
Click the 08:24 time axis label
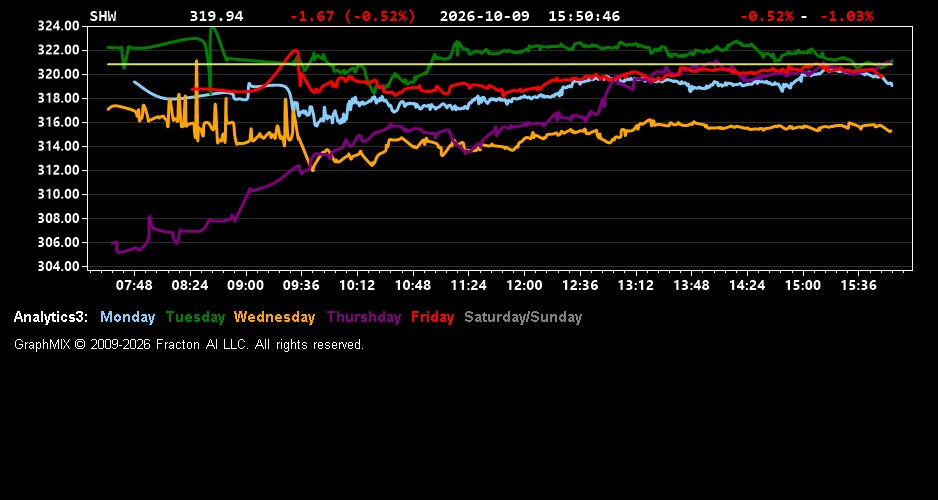[190, 285]
